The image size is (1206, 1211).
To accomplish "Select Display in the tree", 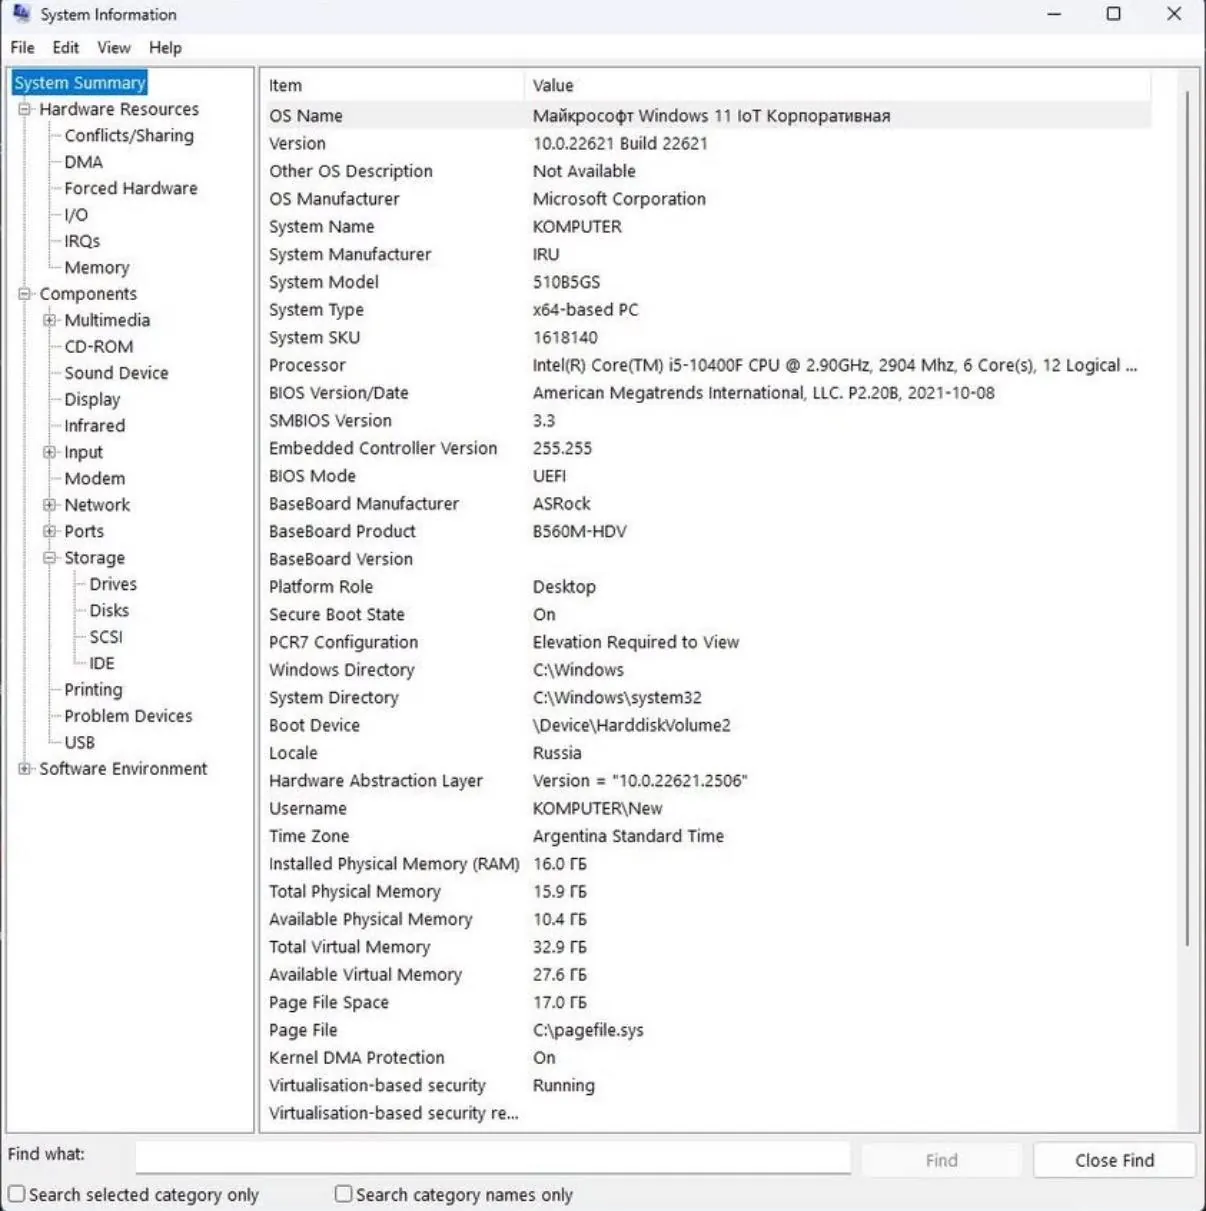I will pos(92,399).
